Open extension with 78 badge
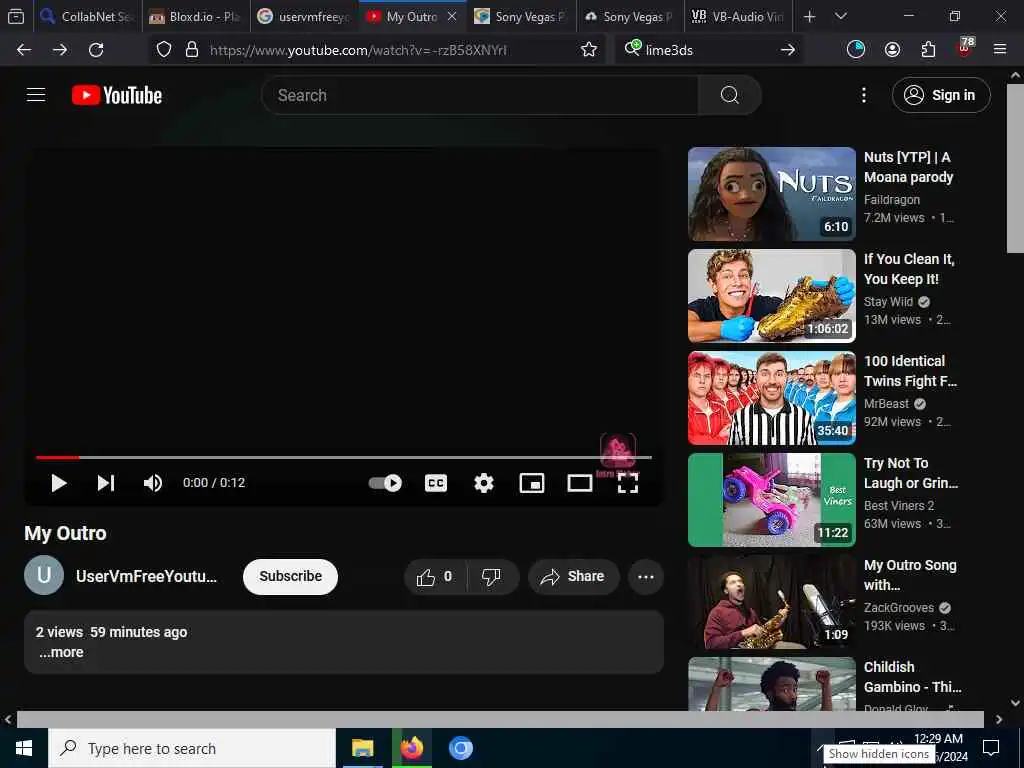 click(965, 48)
